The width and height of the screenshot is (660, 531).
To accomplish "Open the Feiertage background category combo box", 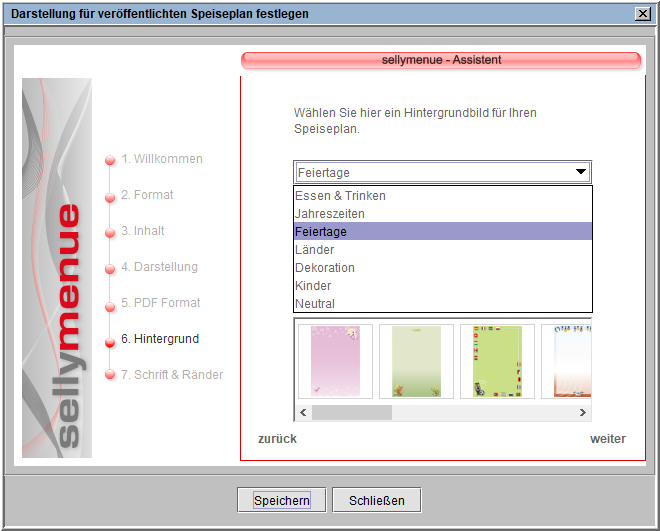I will point(442,172).
